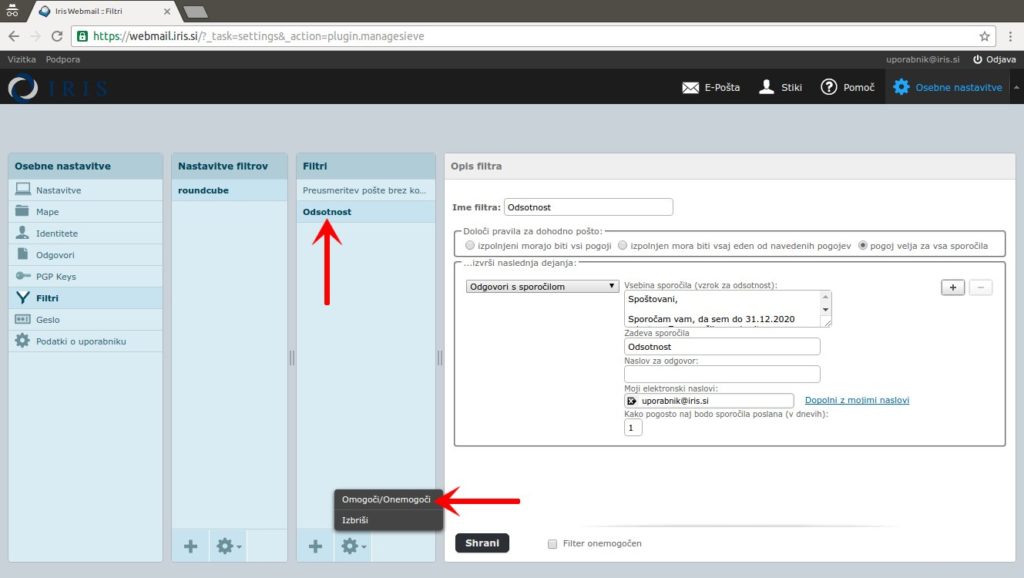Open the Stiki contacts icon

[x=767, y=87]
